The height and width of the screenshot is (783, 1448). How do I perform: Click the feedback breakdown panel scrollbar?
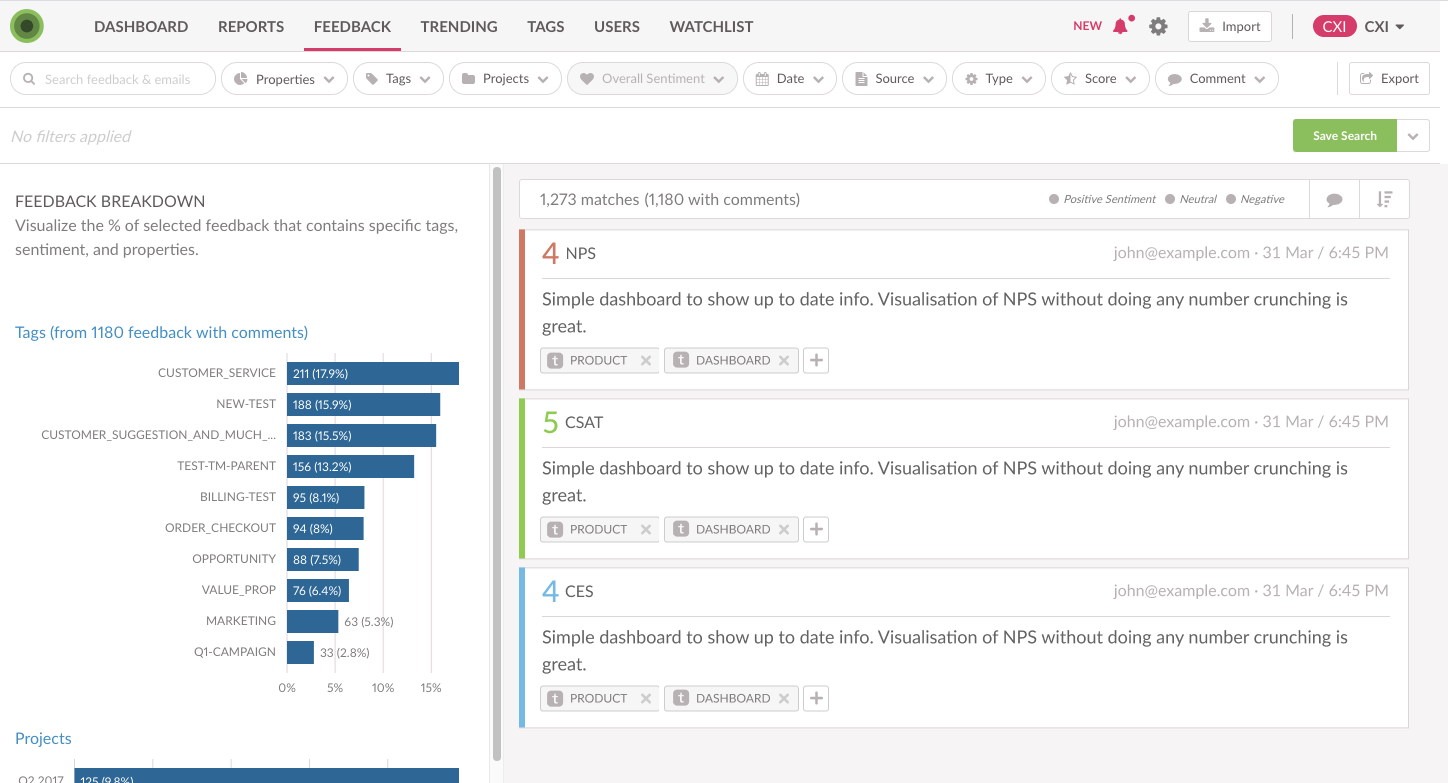497,465
